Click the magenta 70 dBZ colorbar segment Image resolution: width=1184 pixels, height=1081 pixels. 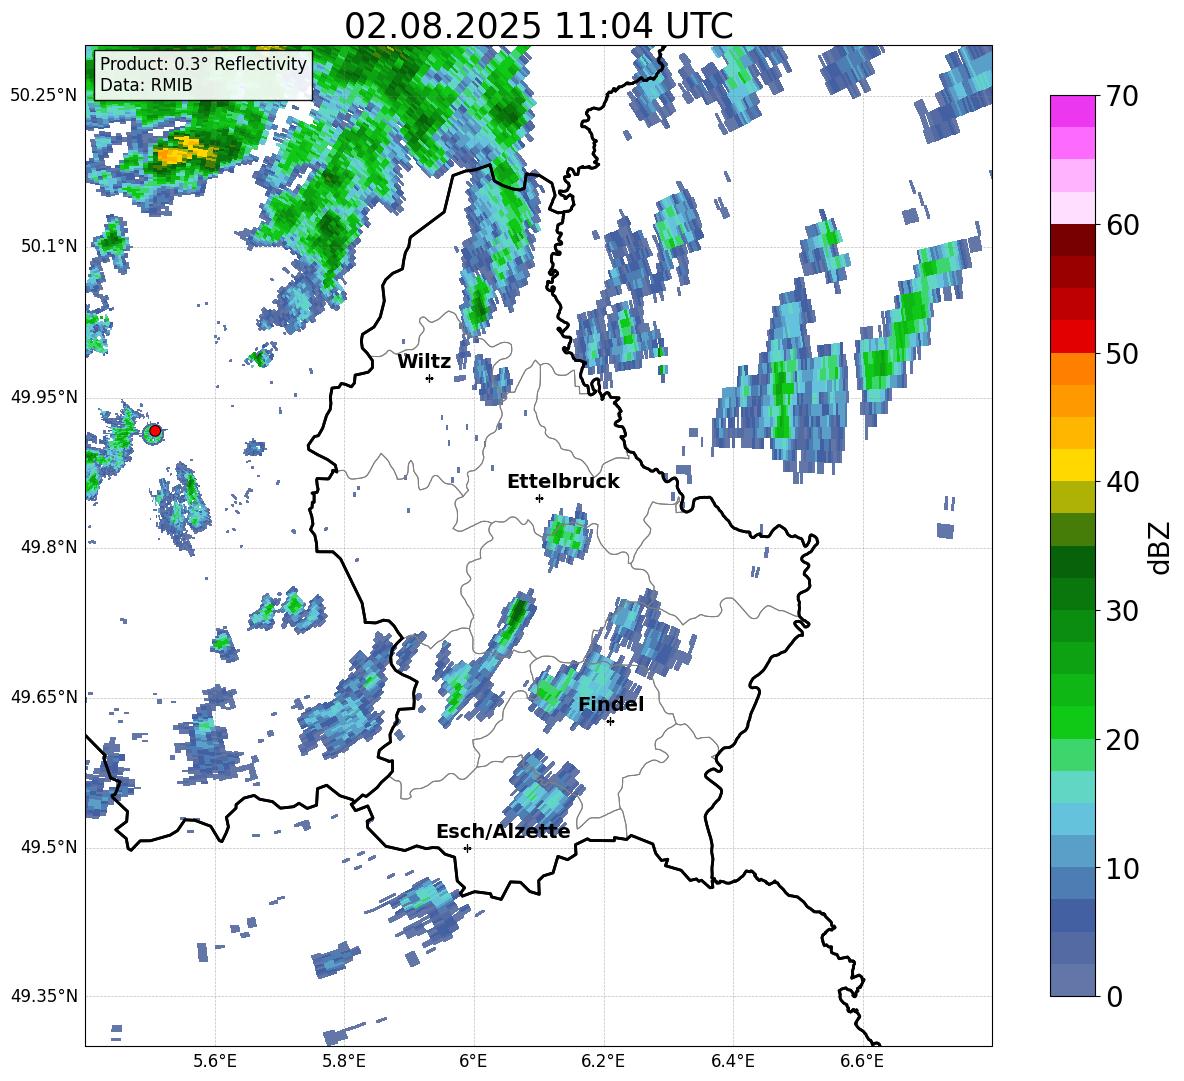pyautogui.click(x=1072, y=112)
